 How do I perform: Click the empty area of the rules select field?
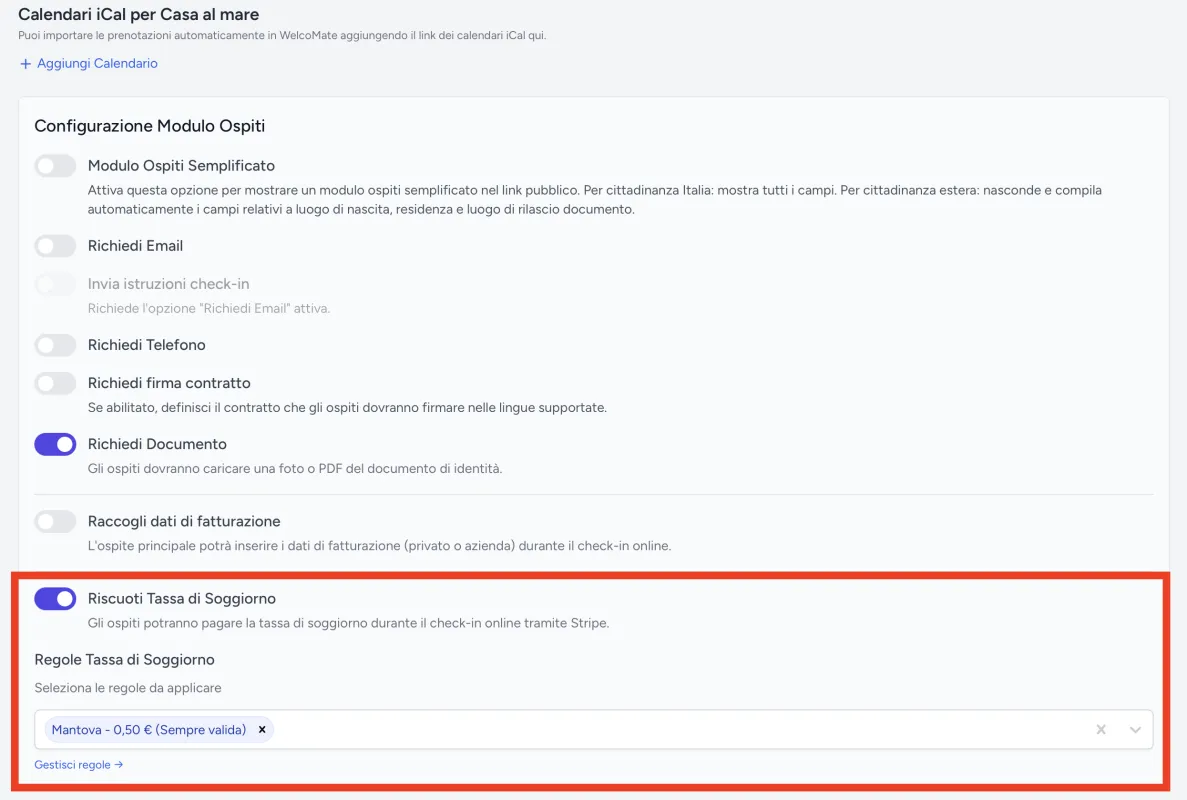(x=680, y=730)
